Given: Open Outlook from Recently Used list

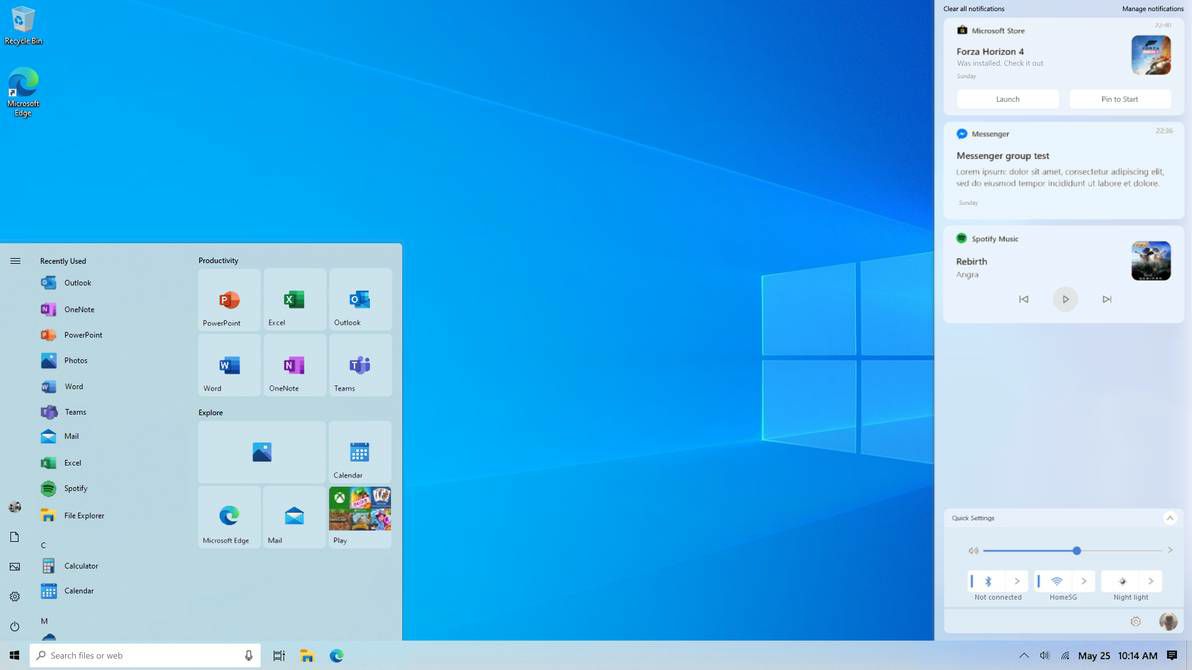Looking at the screenshot, I should pos(66,283).
